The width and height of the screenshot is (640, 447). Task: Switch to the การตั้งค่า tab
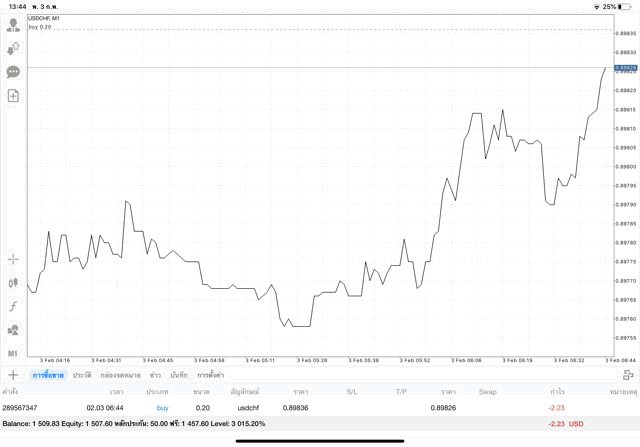211,375
